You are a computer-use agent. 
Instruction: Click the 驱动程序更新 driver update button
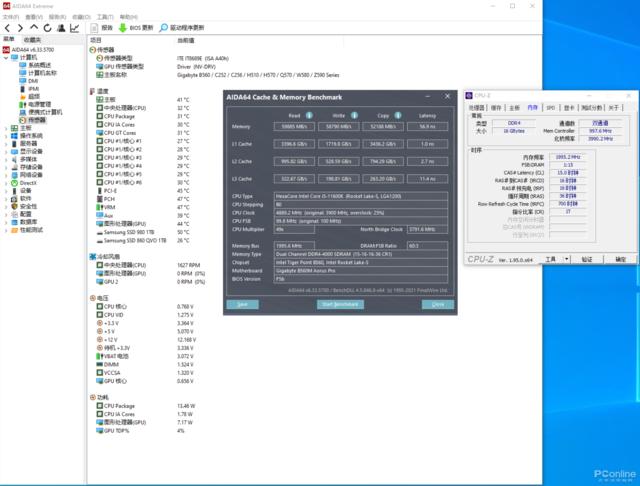[x=182, y=28]
